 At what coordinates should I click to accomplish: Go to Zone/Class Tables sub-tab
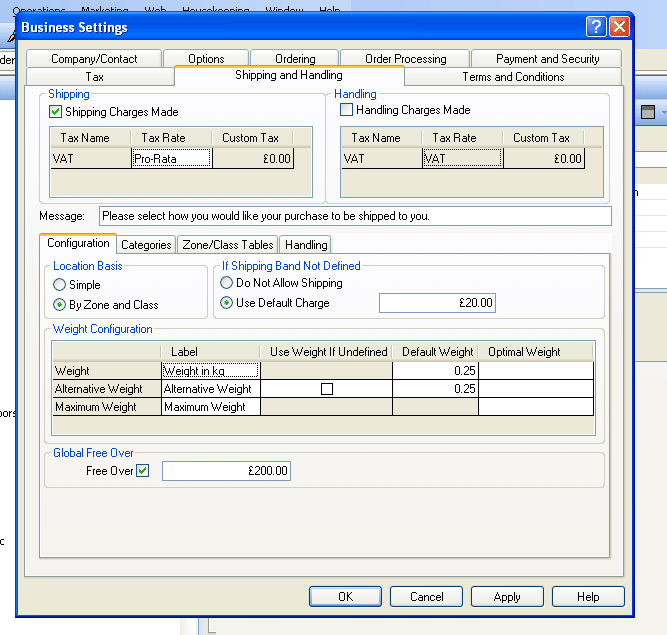click(x=228, y=245)
